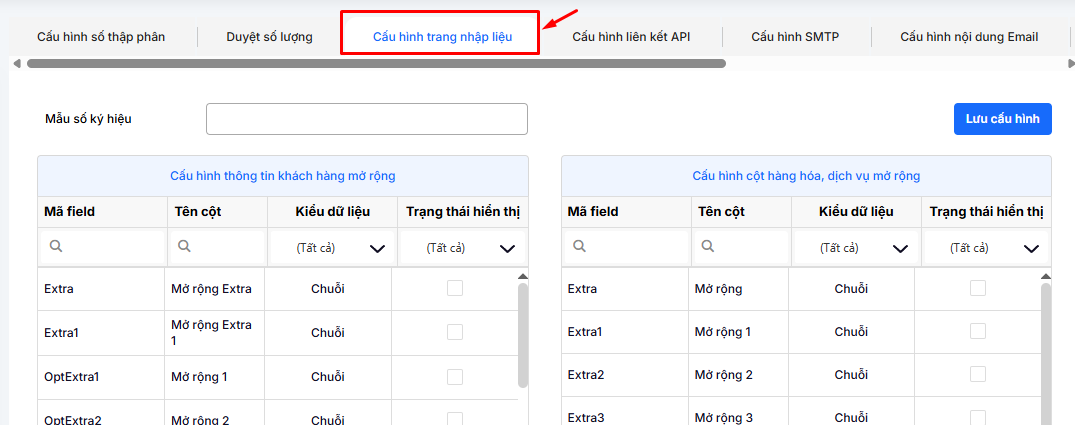Click the left arrow of horizontal tab scrollbar
Image resolution: width=1075 pixels, height=425 pixels.
pos(16,63)
